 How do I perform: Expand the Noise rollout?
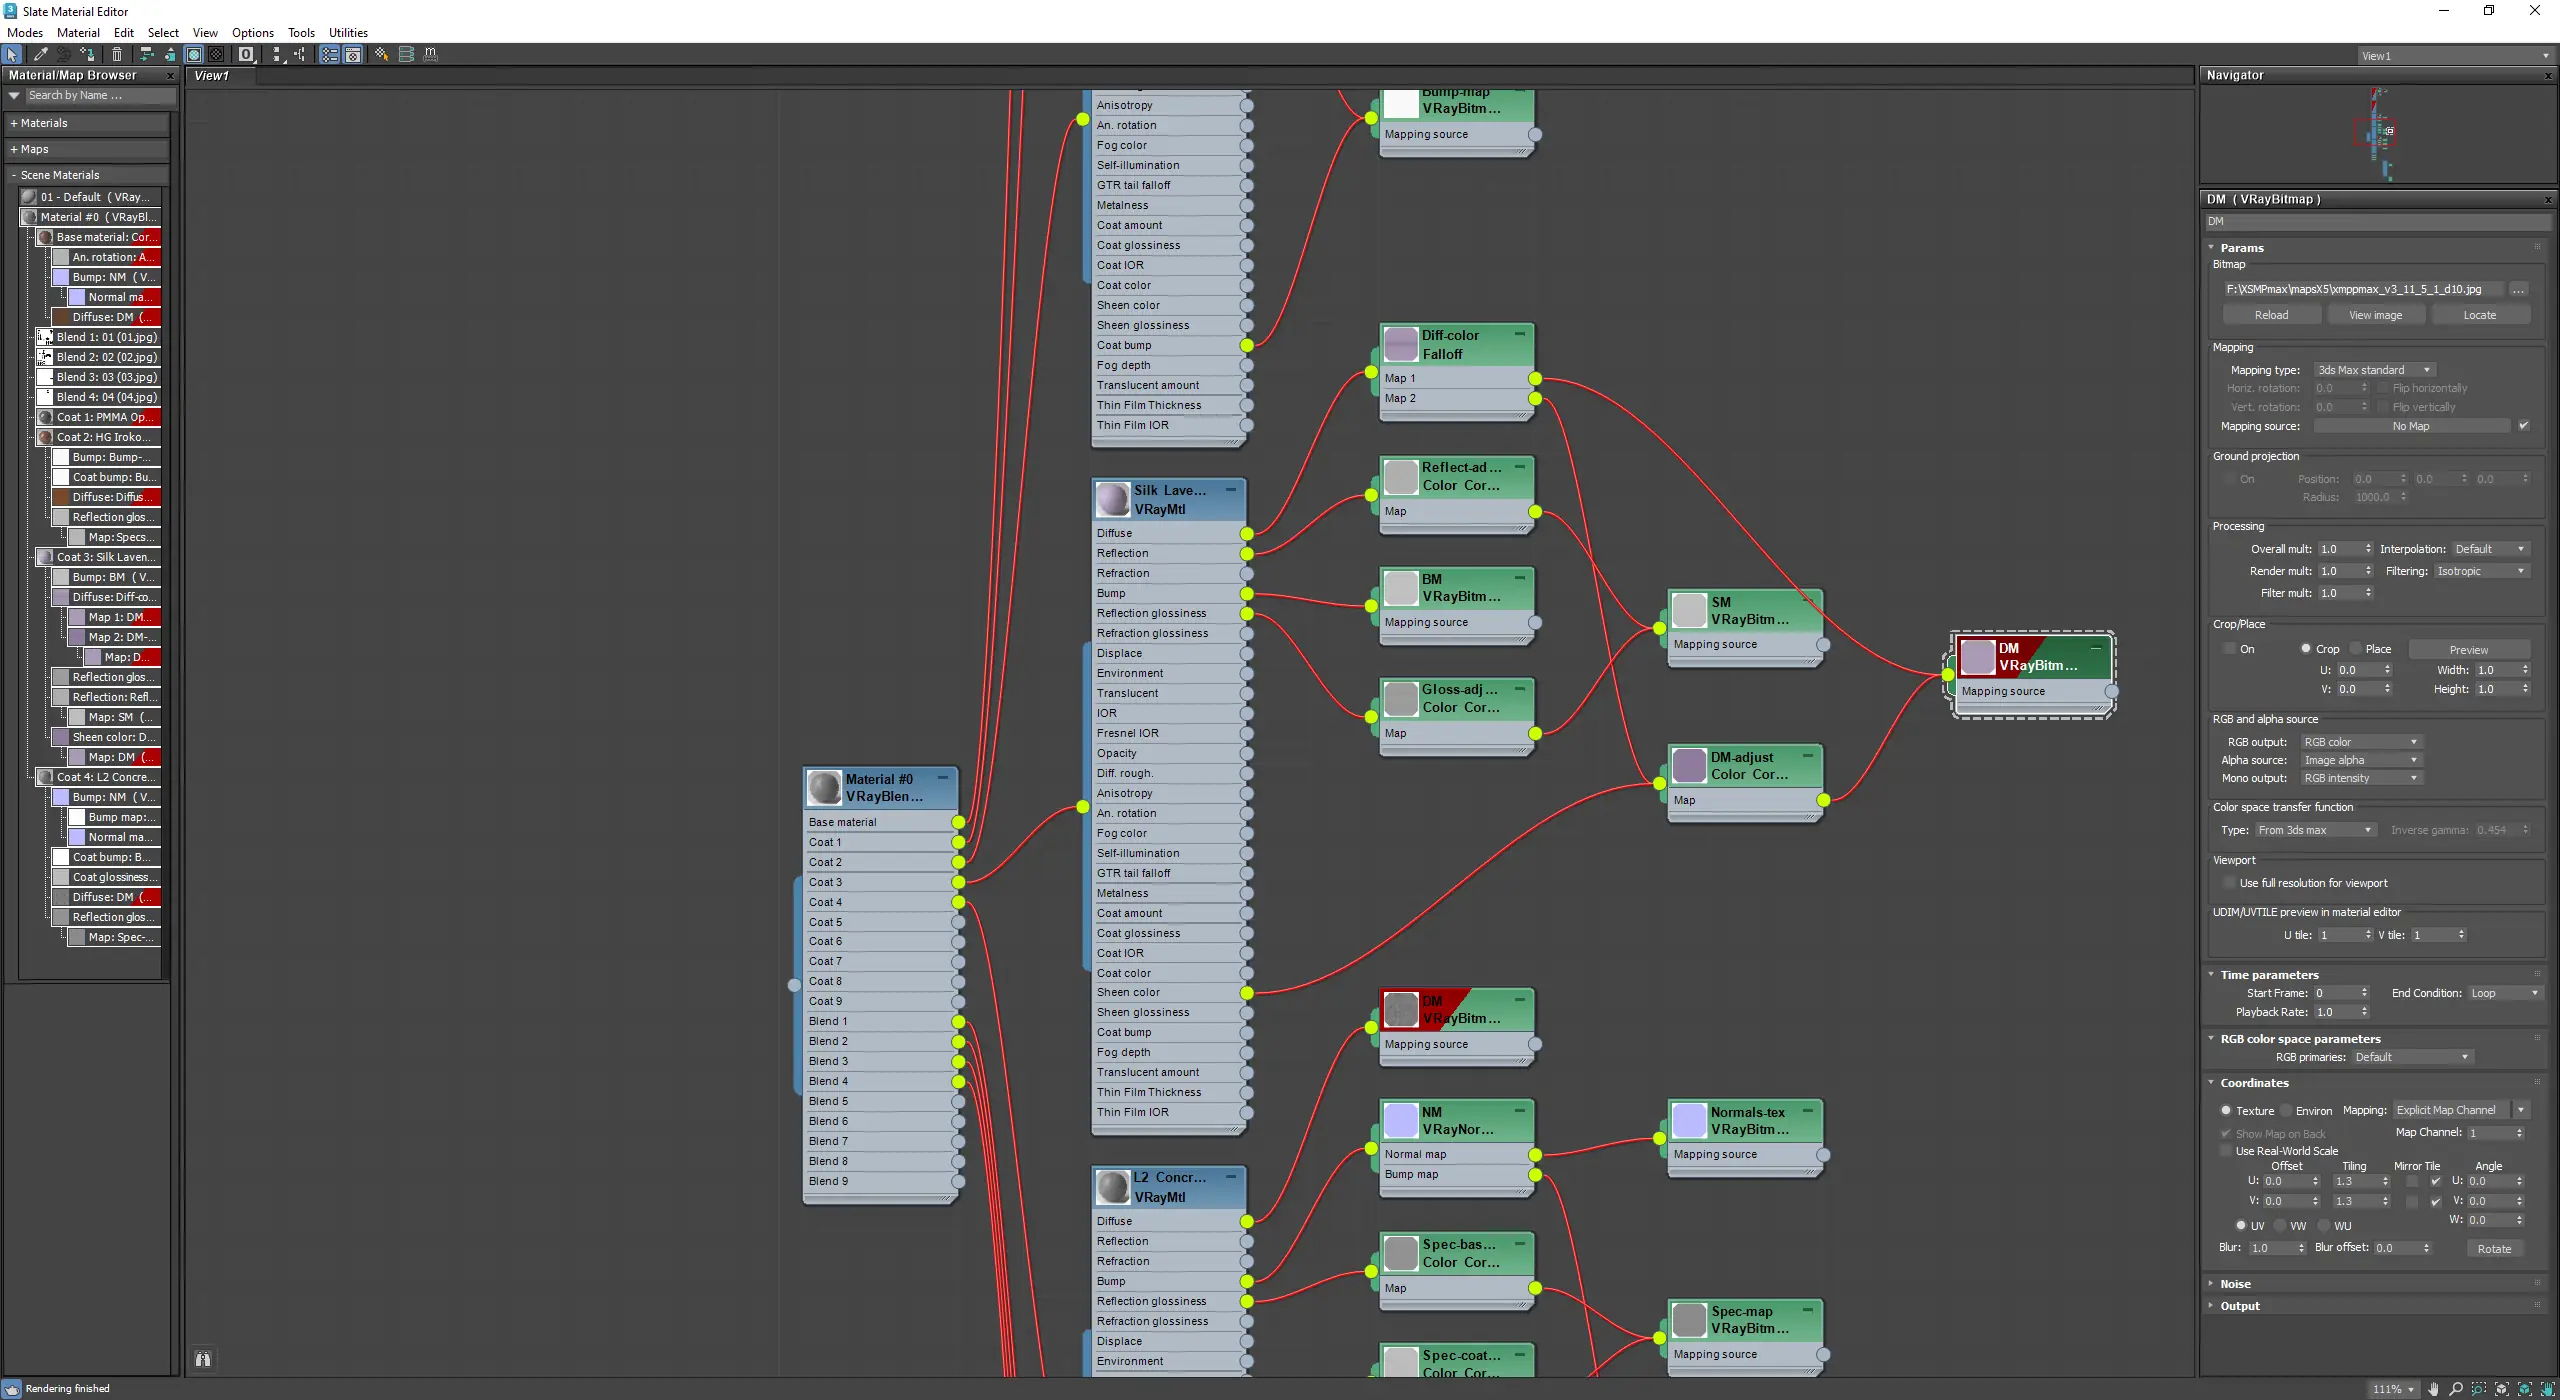point(2235,1284)
